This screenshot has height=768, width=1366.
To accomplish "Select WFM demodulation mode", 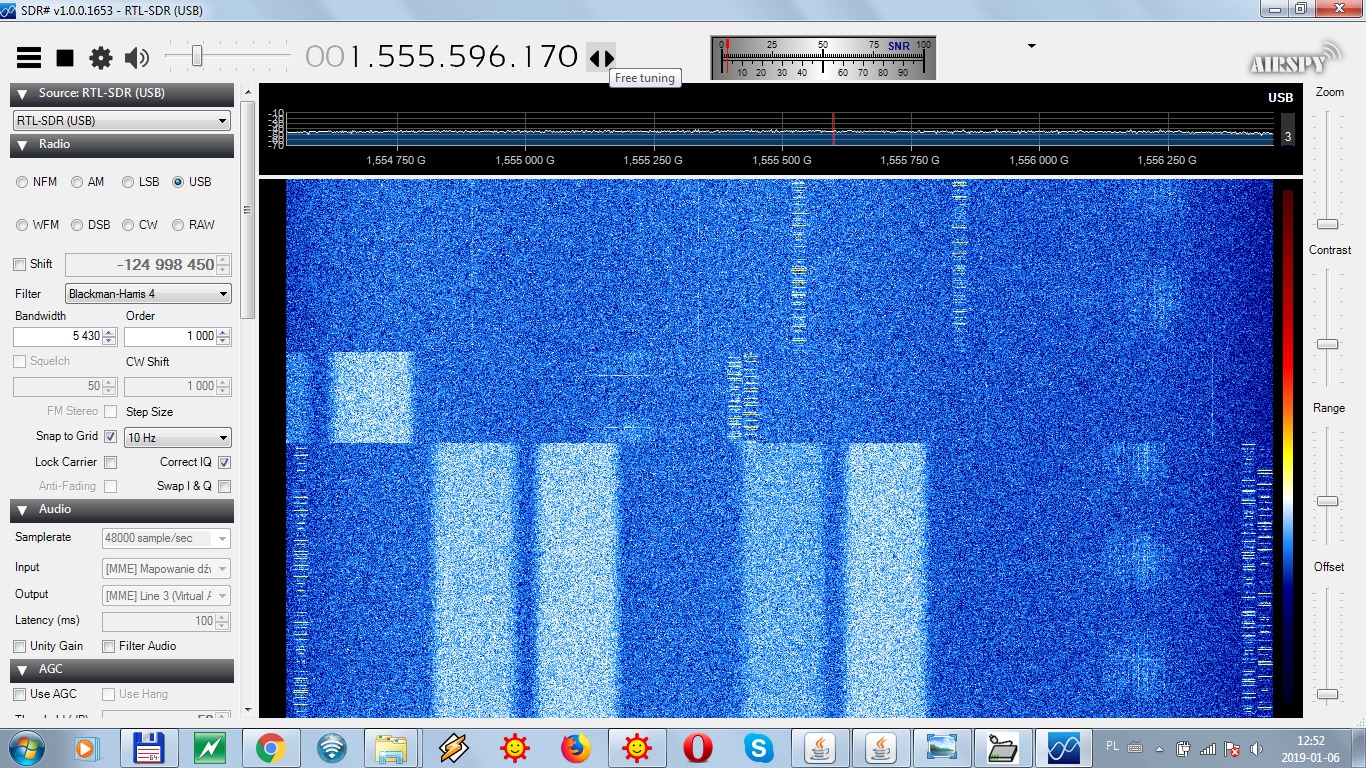I will pyautogui.click(x=22, y=225).
